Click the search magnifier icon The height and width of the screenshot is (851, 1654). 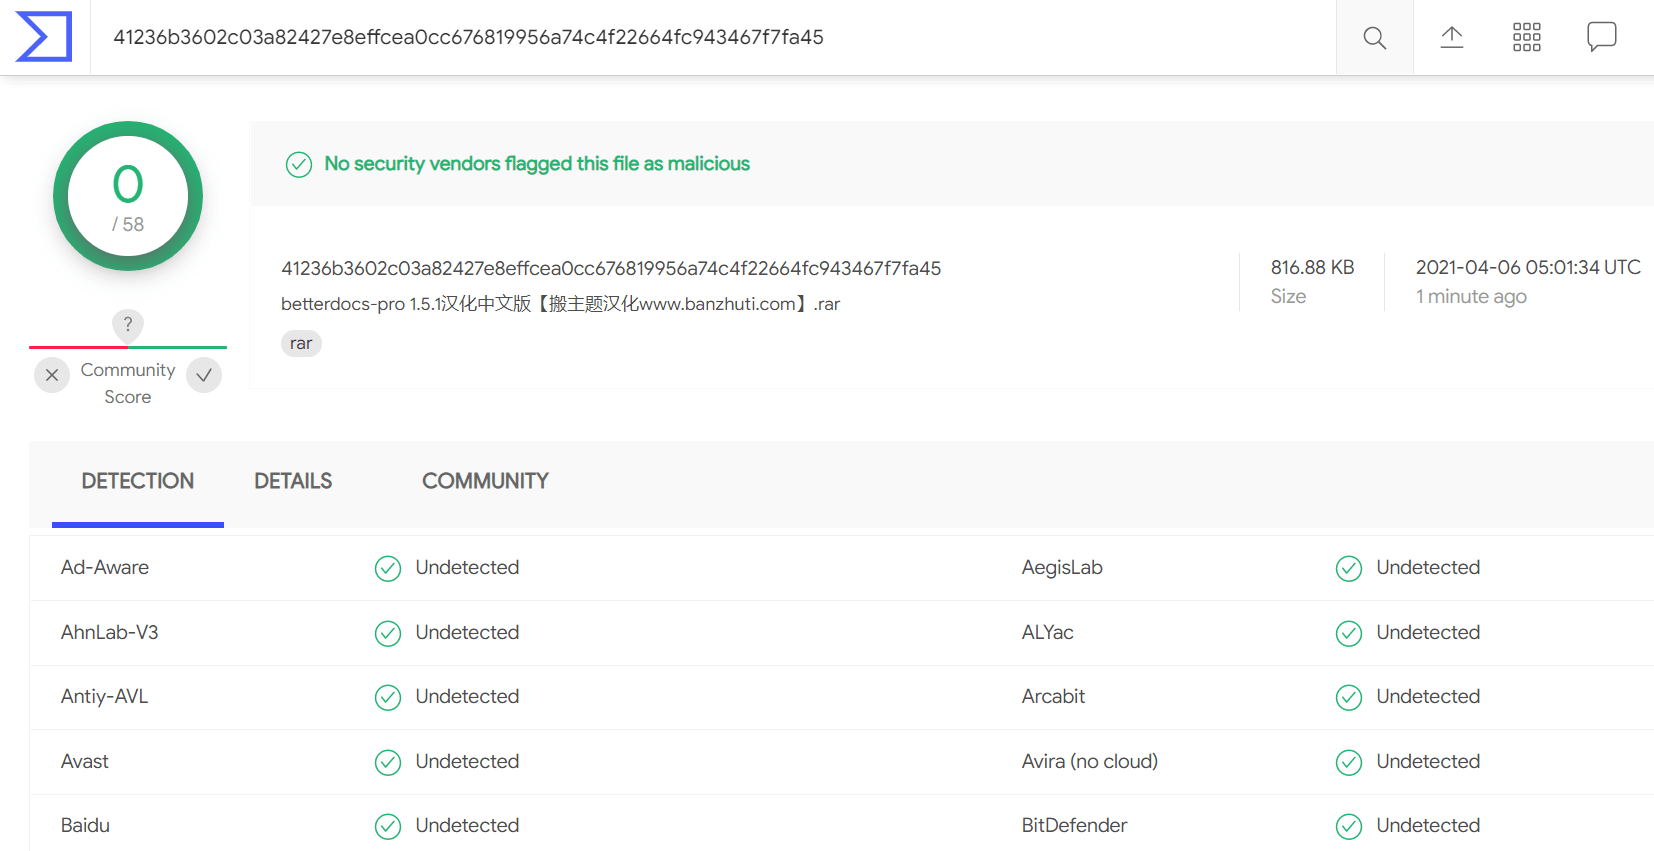coord(1374,38)
